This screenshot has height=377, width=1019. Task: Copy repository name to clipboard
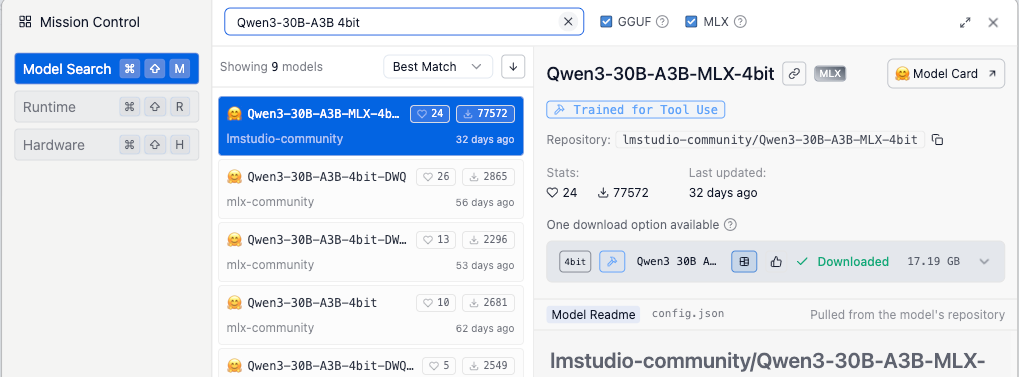(x=937, y=140)
